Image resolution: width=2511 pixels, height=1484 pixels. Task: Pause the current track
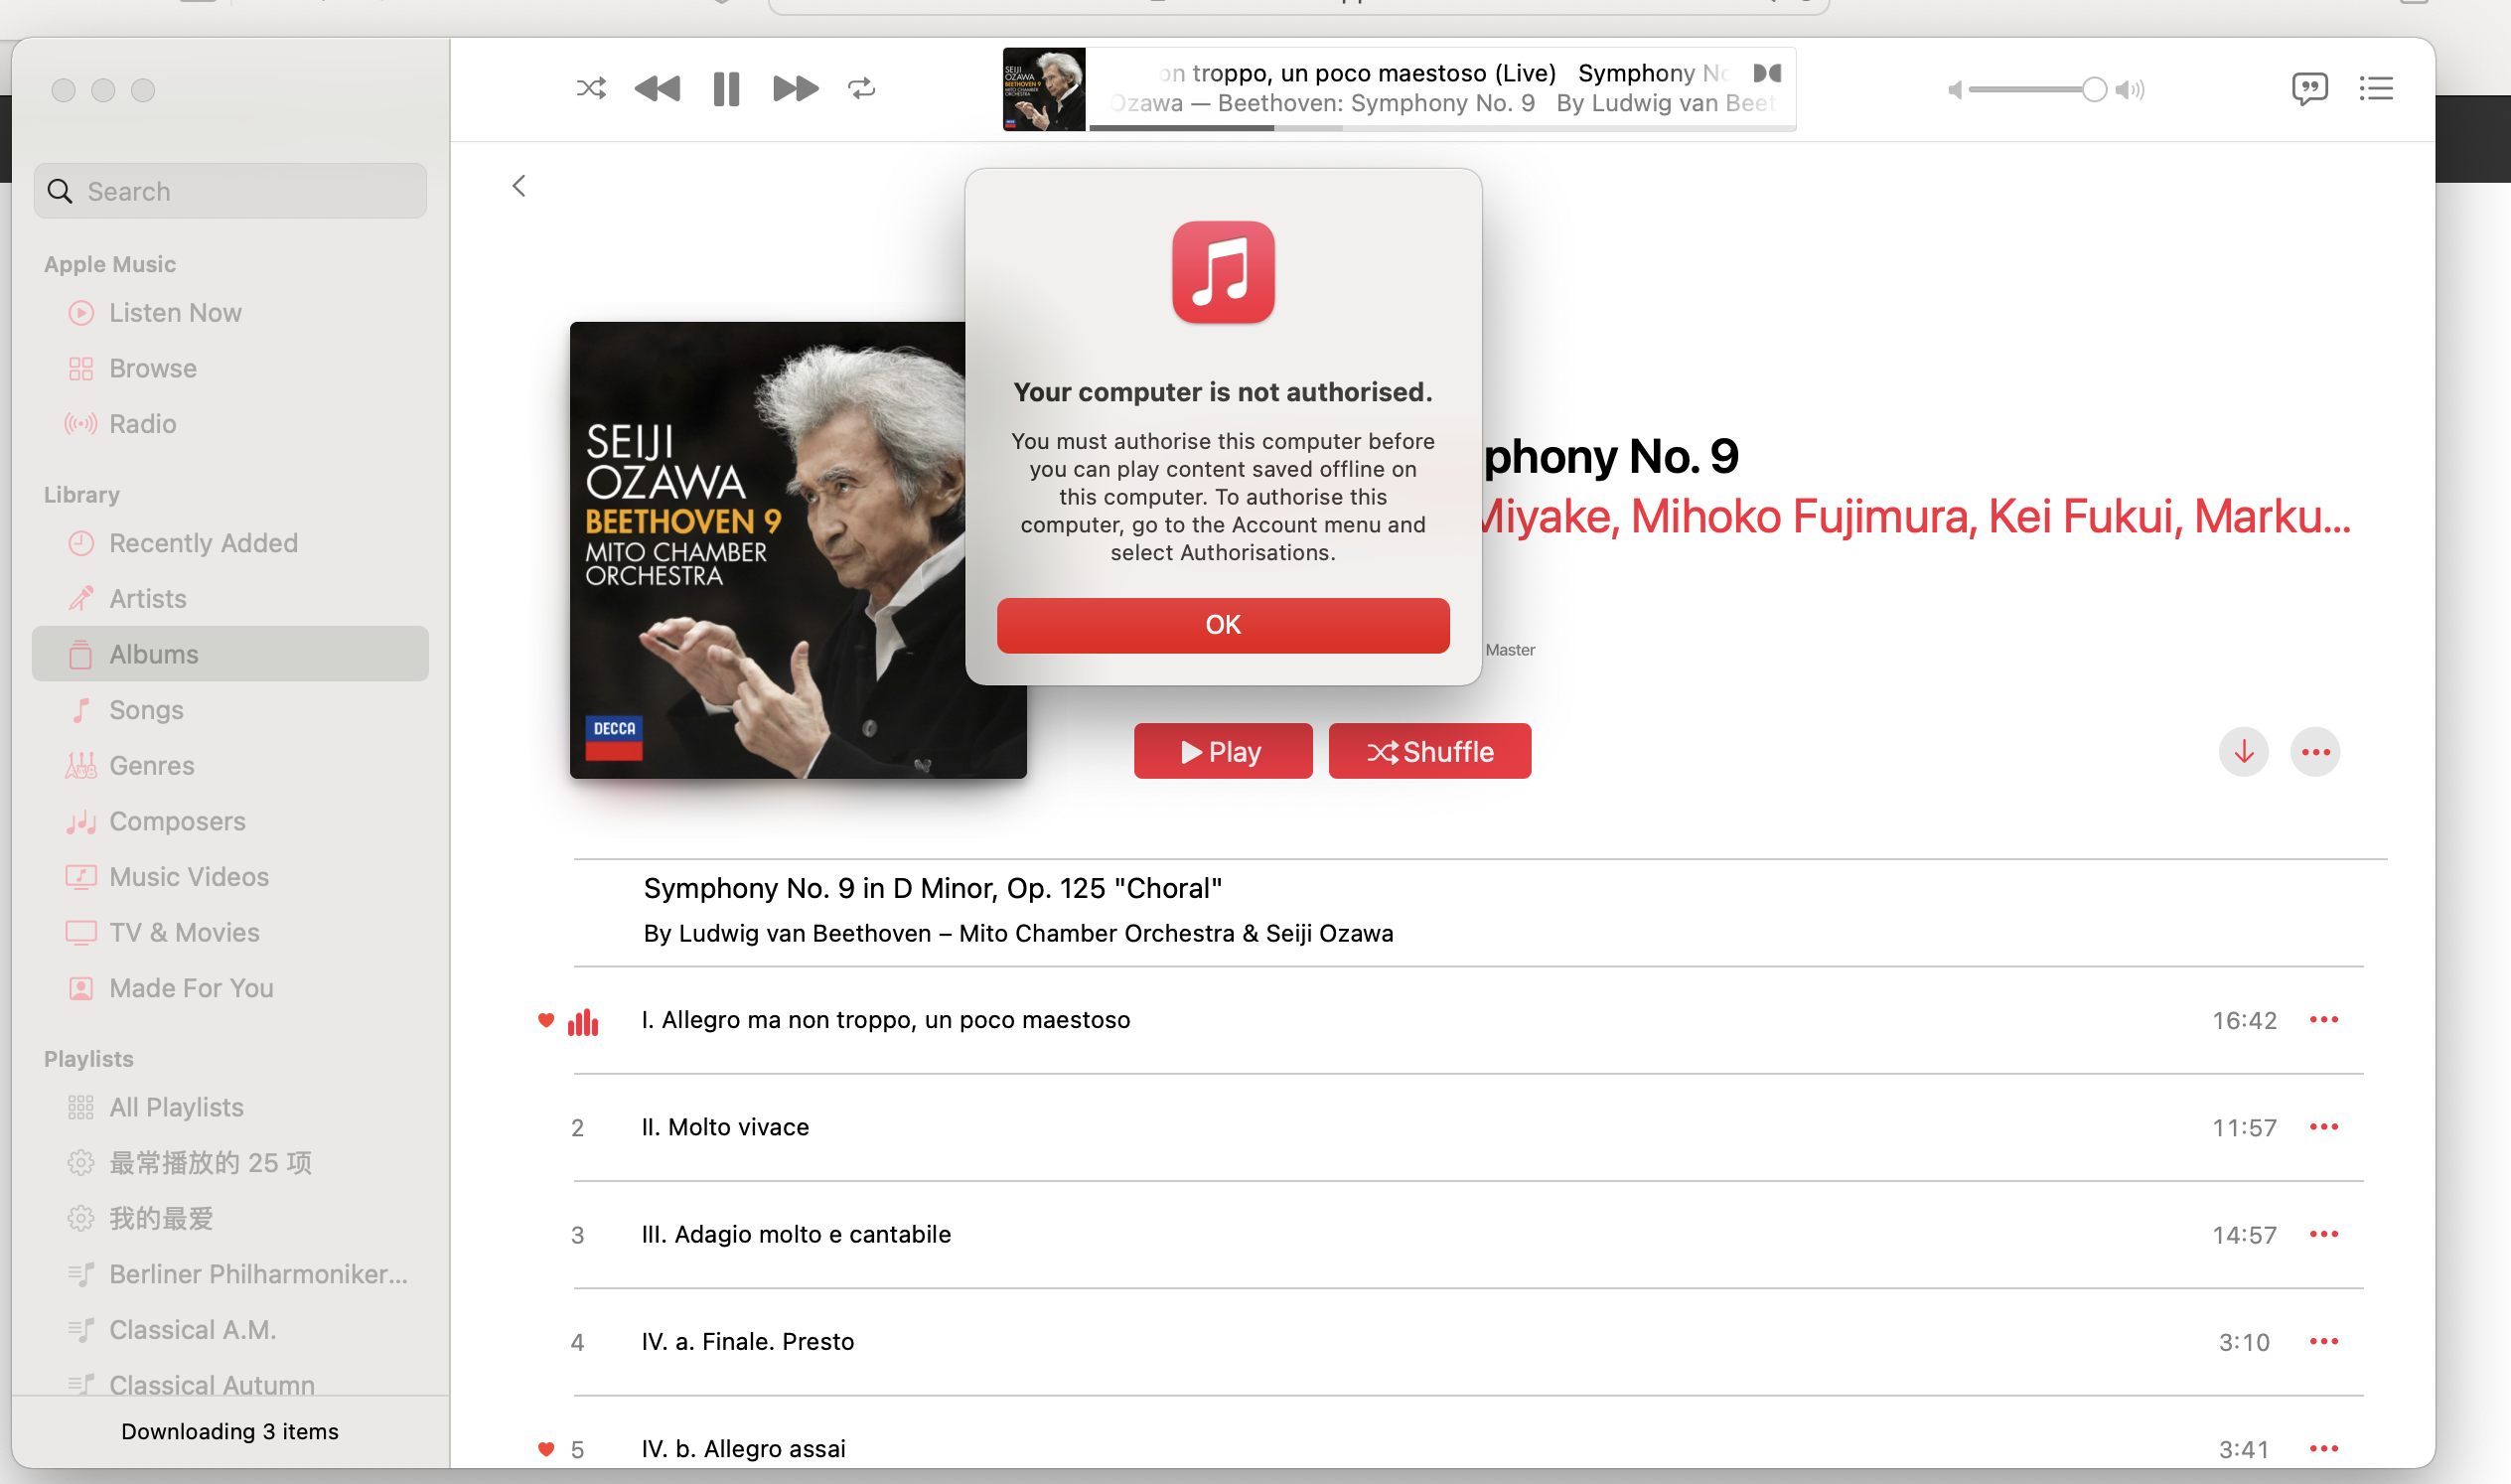[x=726, y=89]
